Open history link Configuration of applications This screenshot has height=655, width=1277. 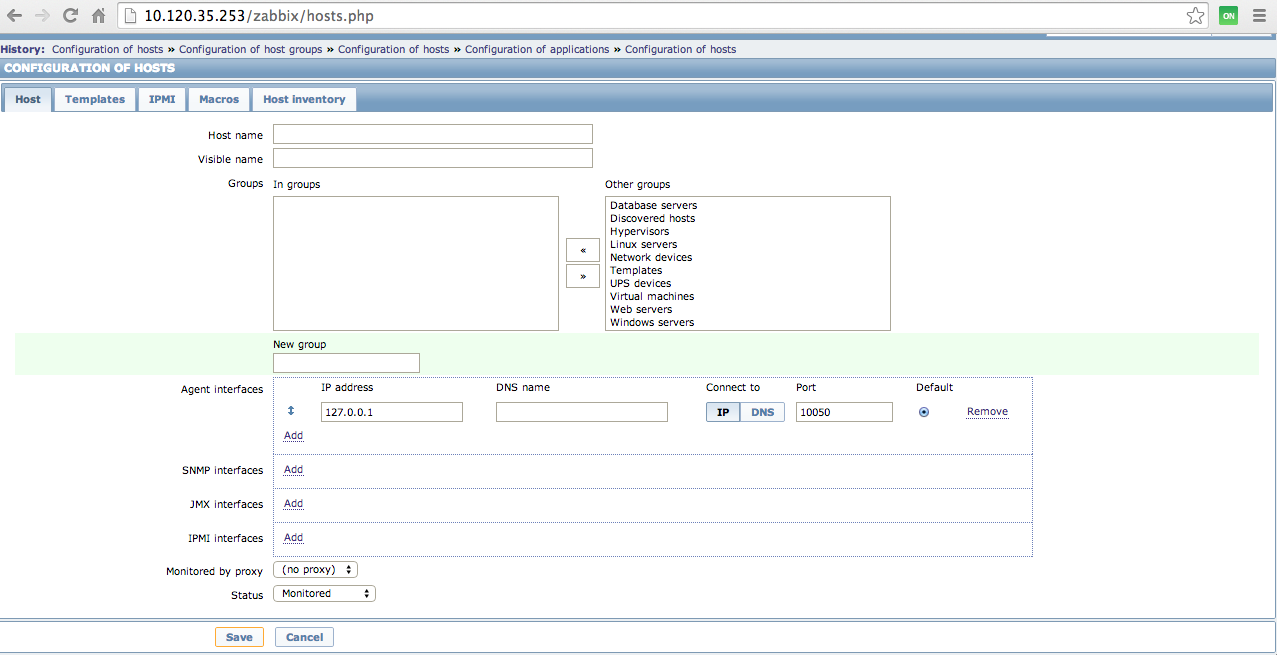click(537, 49)
